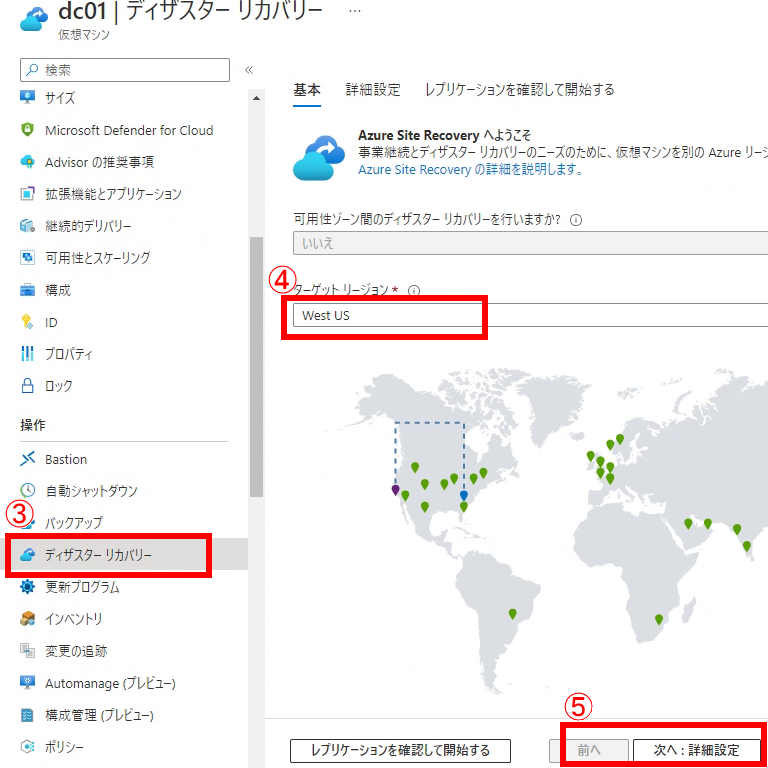The image size is (768, 768).
Task: Open Bastion menu item
Action: coord(66,459)
